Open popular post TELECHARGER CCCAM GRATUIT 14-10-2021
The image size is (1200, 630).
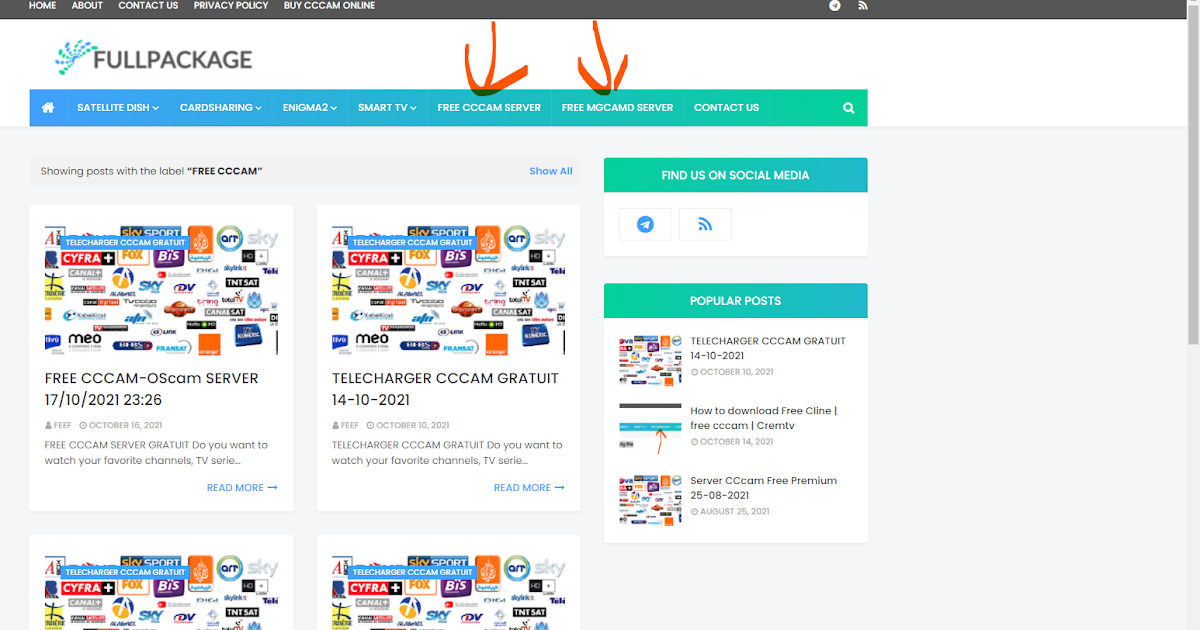(x=768, y=348)
